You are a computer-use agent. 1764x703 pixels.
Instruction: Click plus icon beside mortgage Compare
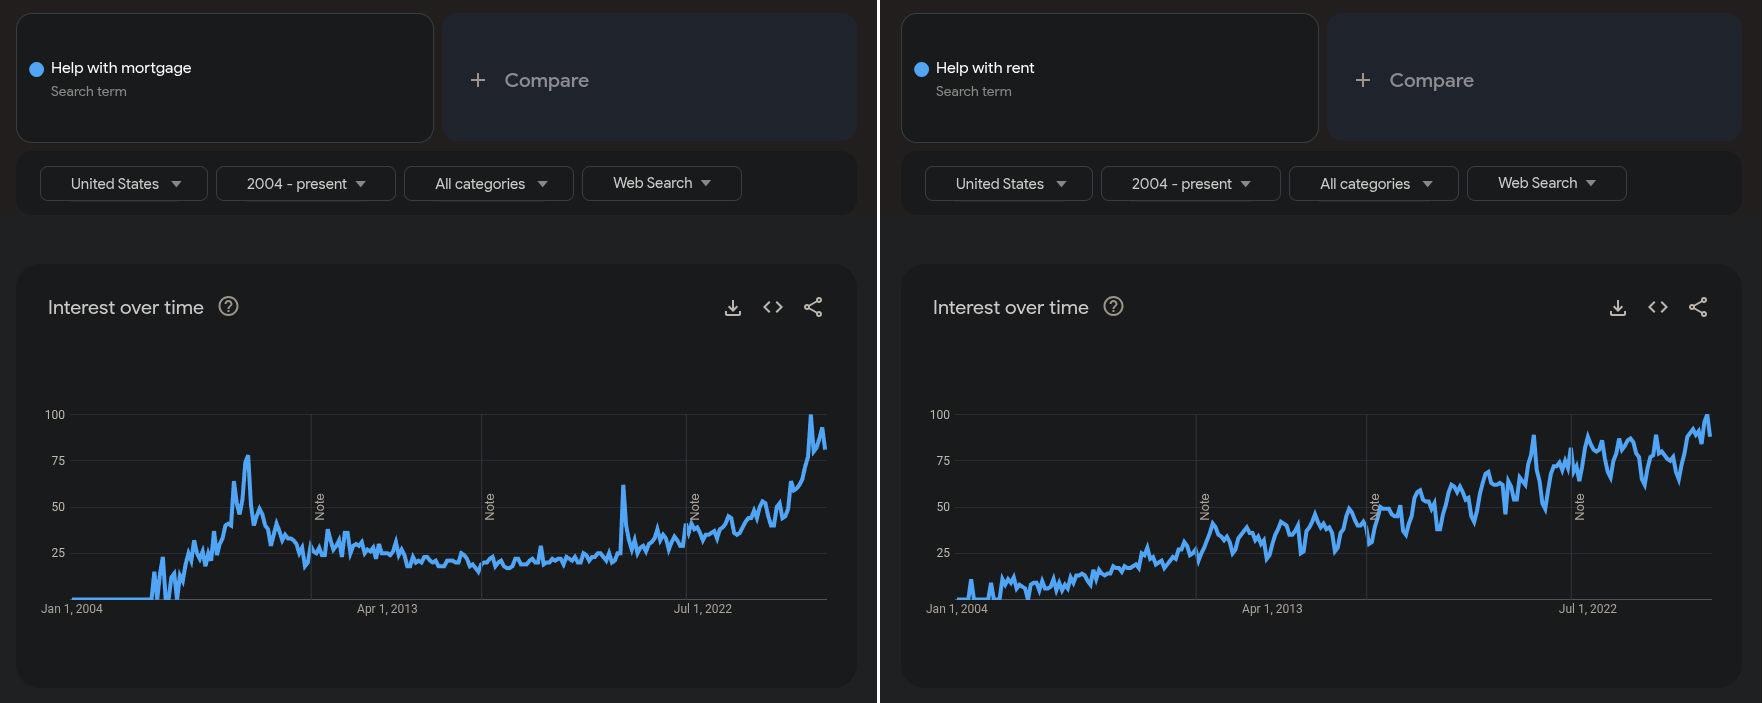coord(478,80)
